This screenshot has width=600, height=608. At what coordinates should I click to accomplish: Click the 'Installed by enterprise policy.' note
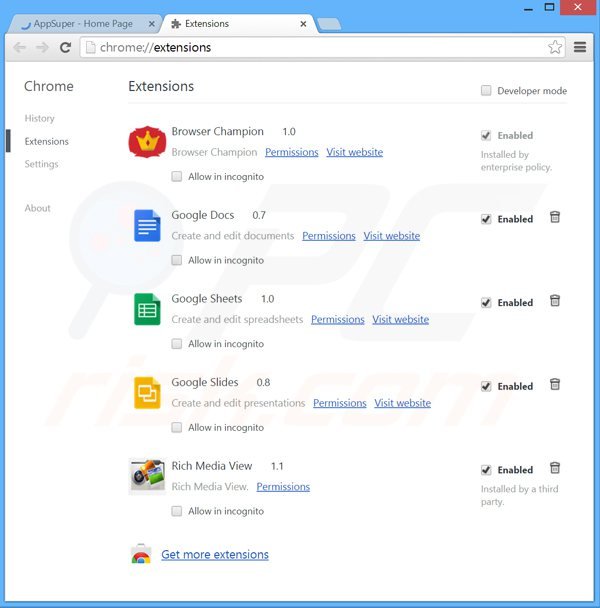[516, 161]
